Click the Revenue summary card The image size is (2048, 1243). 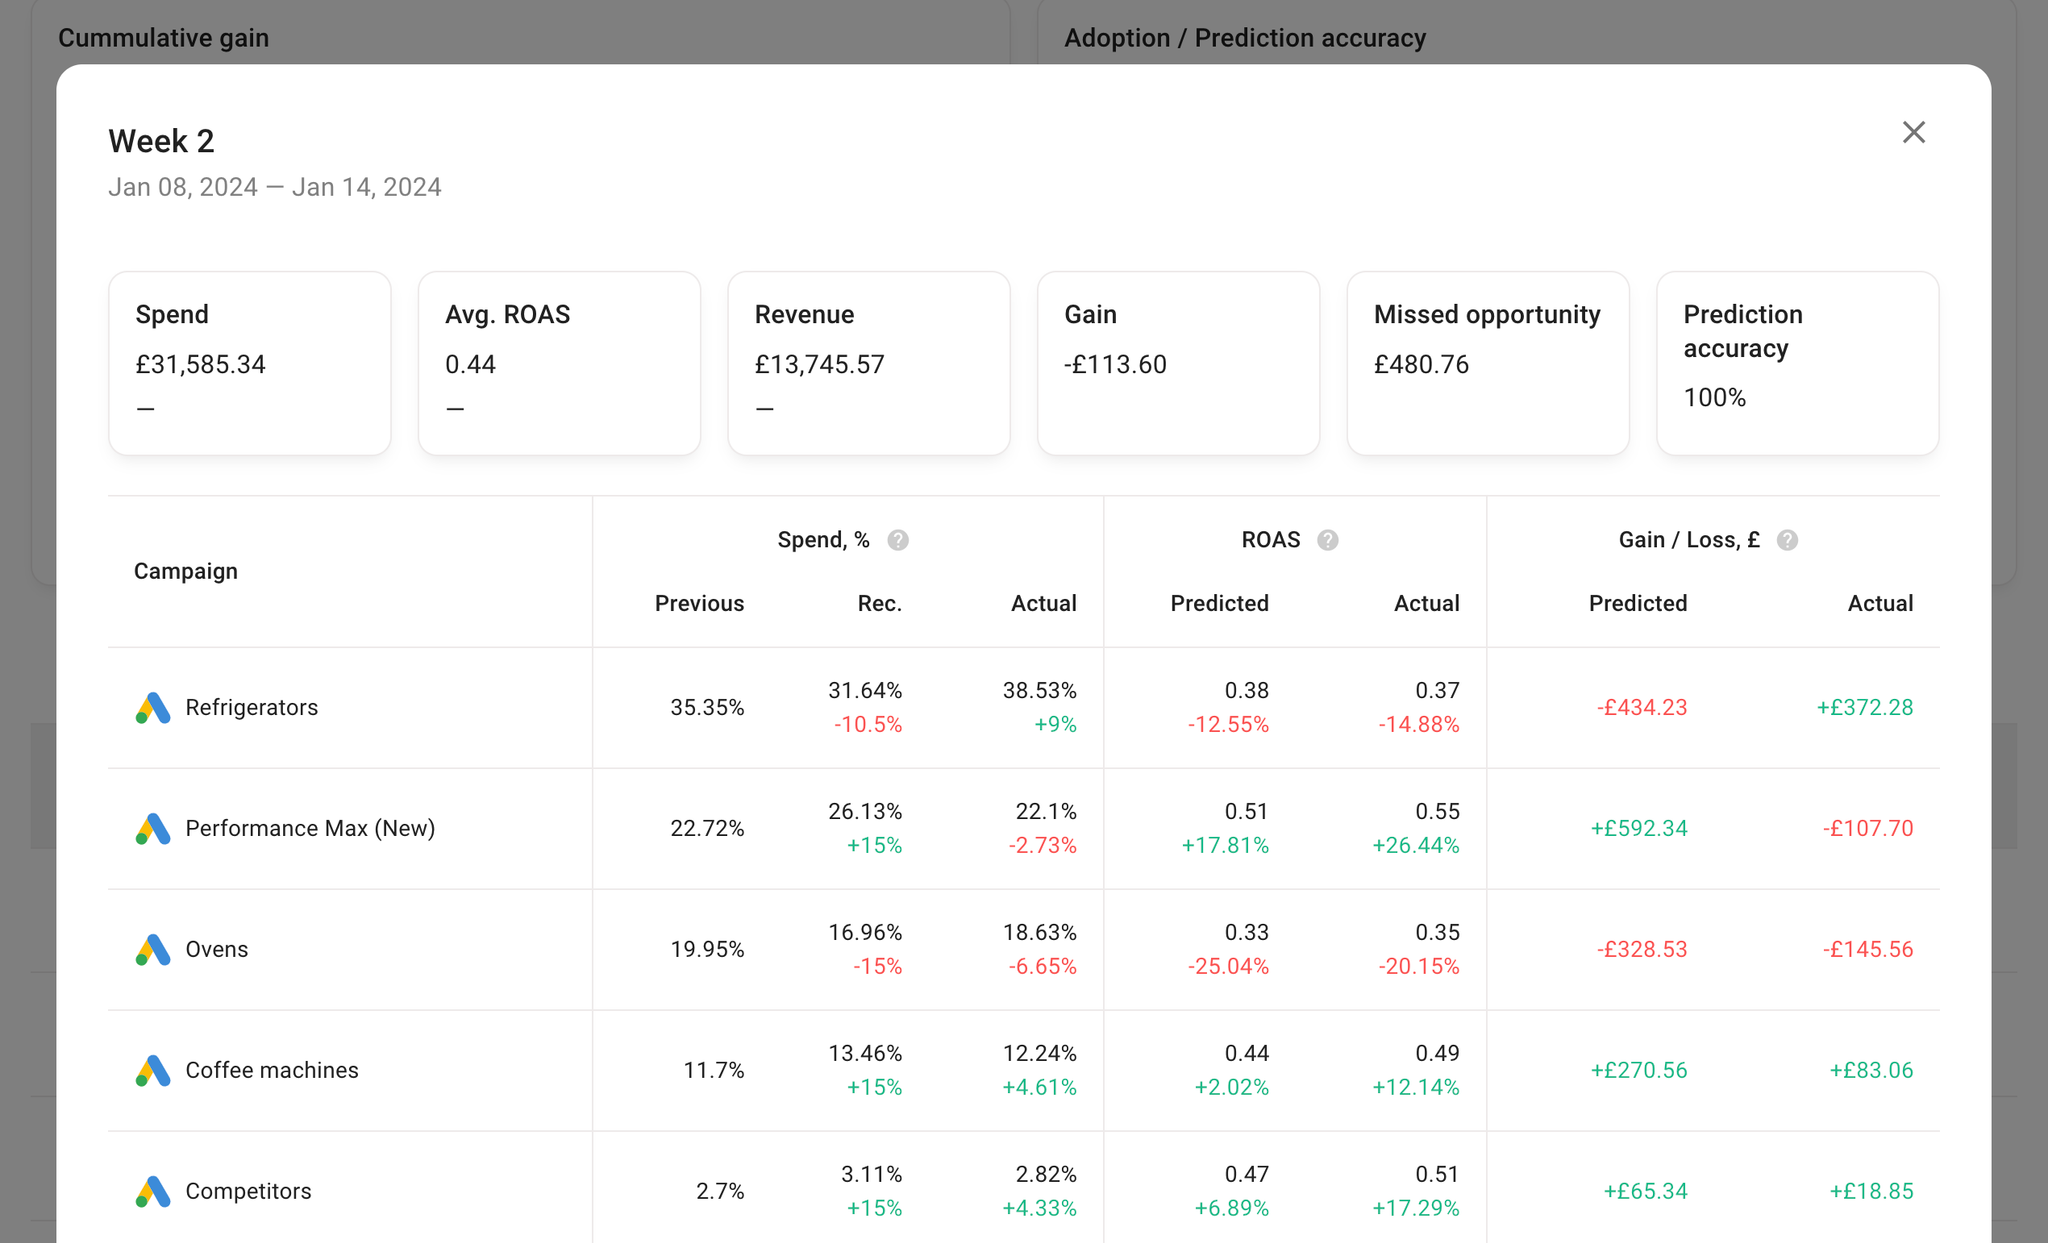click(x=869, y=363)
